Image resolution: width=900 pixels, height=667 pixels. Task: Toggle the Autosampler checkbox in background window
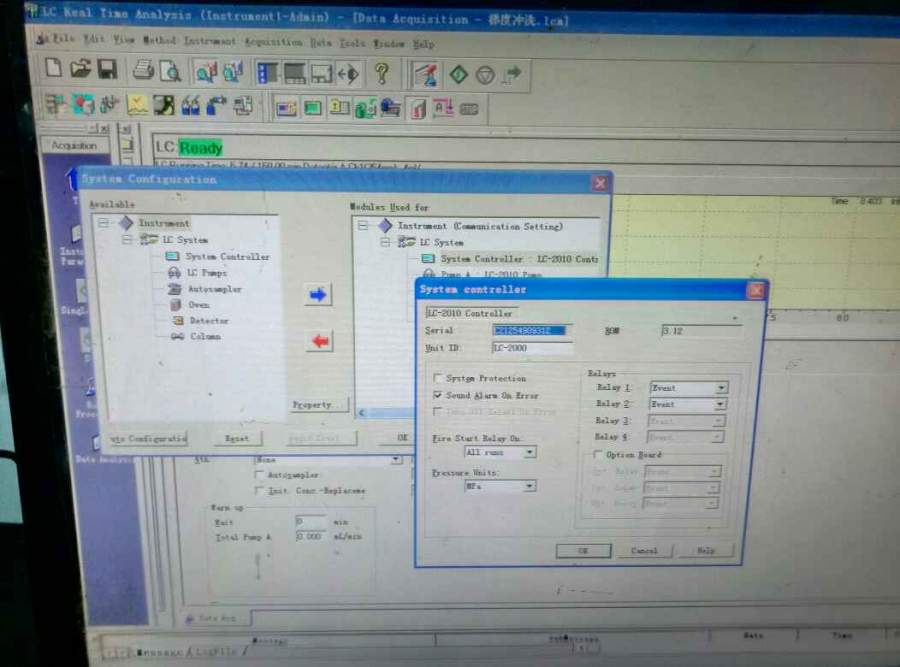pyautogui.click(x=259, y=475)
